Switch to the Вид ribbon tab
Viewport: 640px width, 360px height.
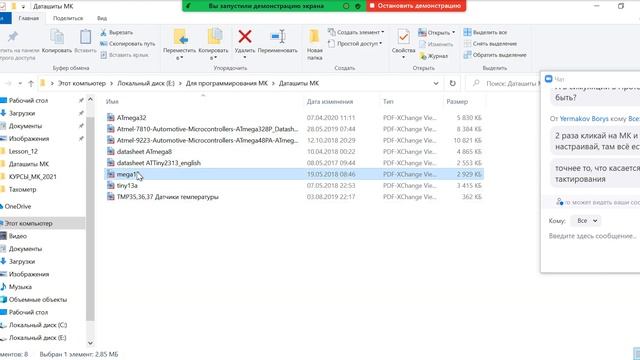[x=102, y=18]
